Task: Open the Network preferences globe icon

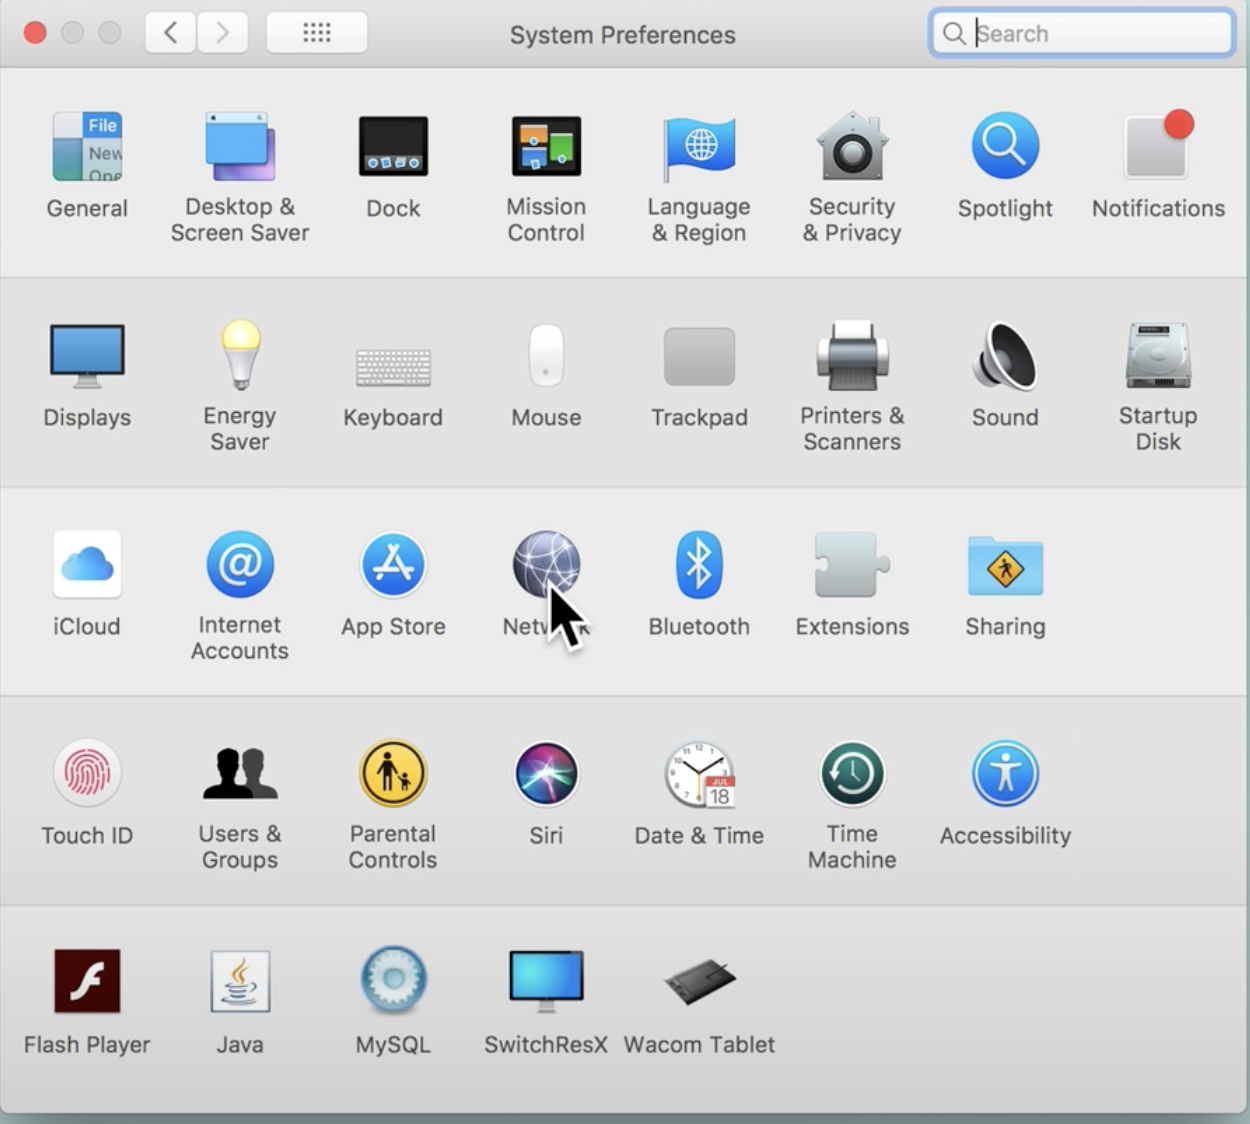Action: point(546,564)
